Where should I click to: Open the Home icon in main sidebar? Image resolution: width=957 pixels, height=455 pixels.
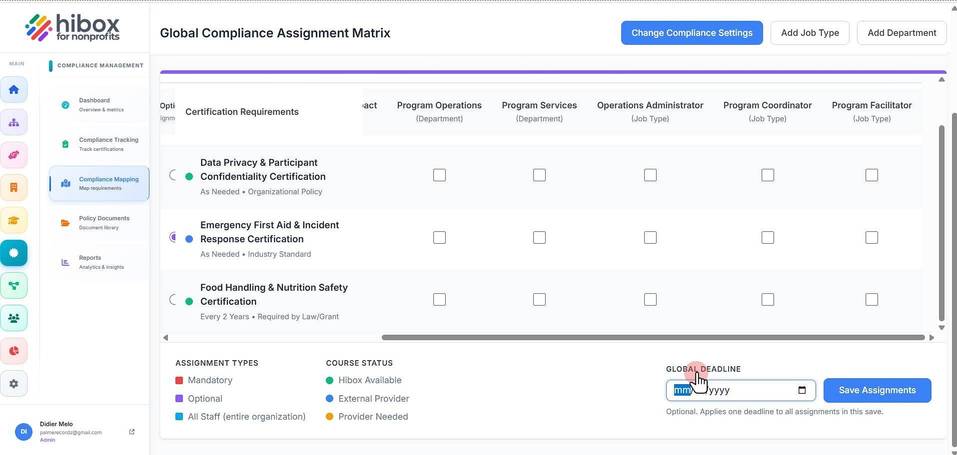click(x=13, y=90)
